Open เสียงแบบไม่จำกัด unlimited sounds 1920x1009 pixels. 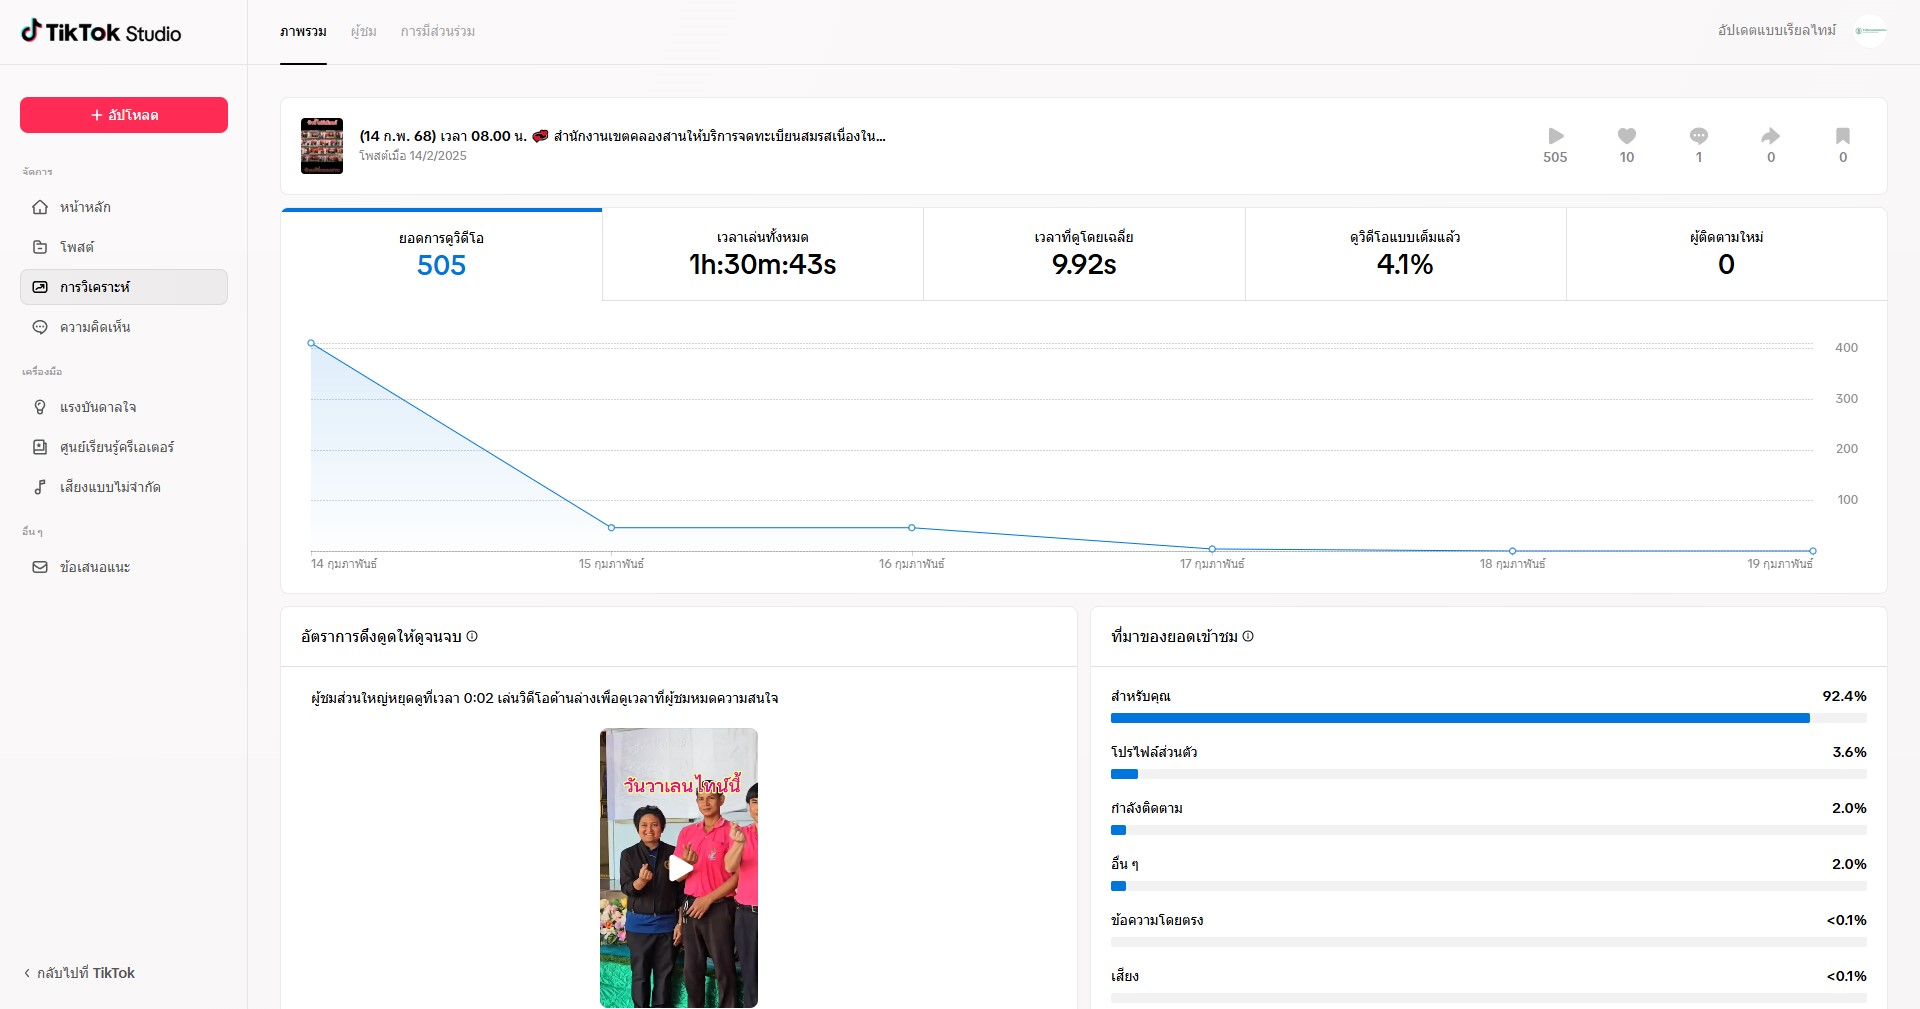click(109, 487)
